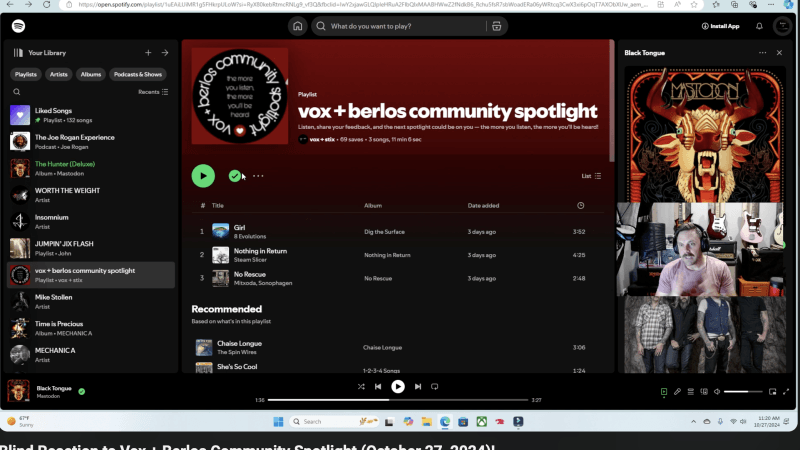Open The Joe Rogan Experience podcast
The height and width of the screenshot is (450, 800).
tap(91, 142)
